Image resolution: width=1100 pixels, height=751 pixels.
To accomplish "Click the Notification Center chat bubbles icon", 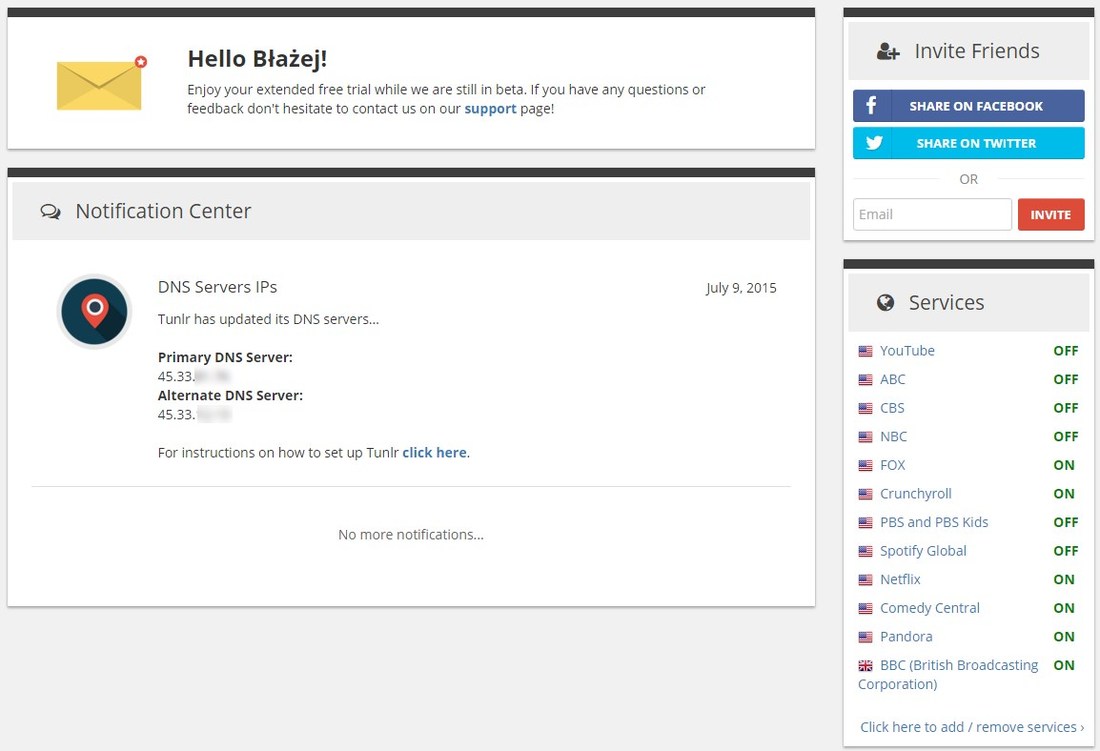I will 51,212.
